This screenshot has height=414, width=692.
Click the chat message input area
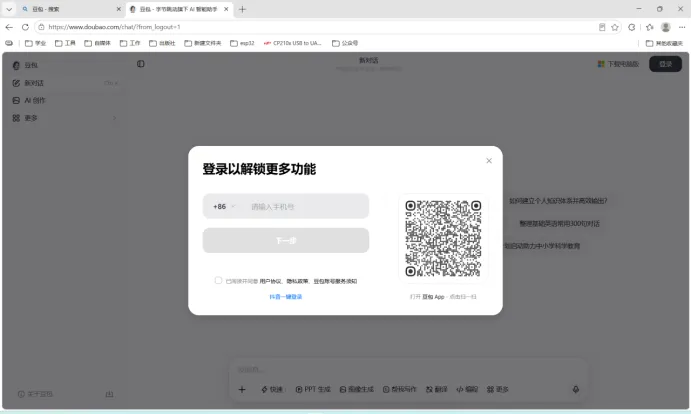(x=408, y=369)
